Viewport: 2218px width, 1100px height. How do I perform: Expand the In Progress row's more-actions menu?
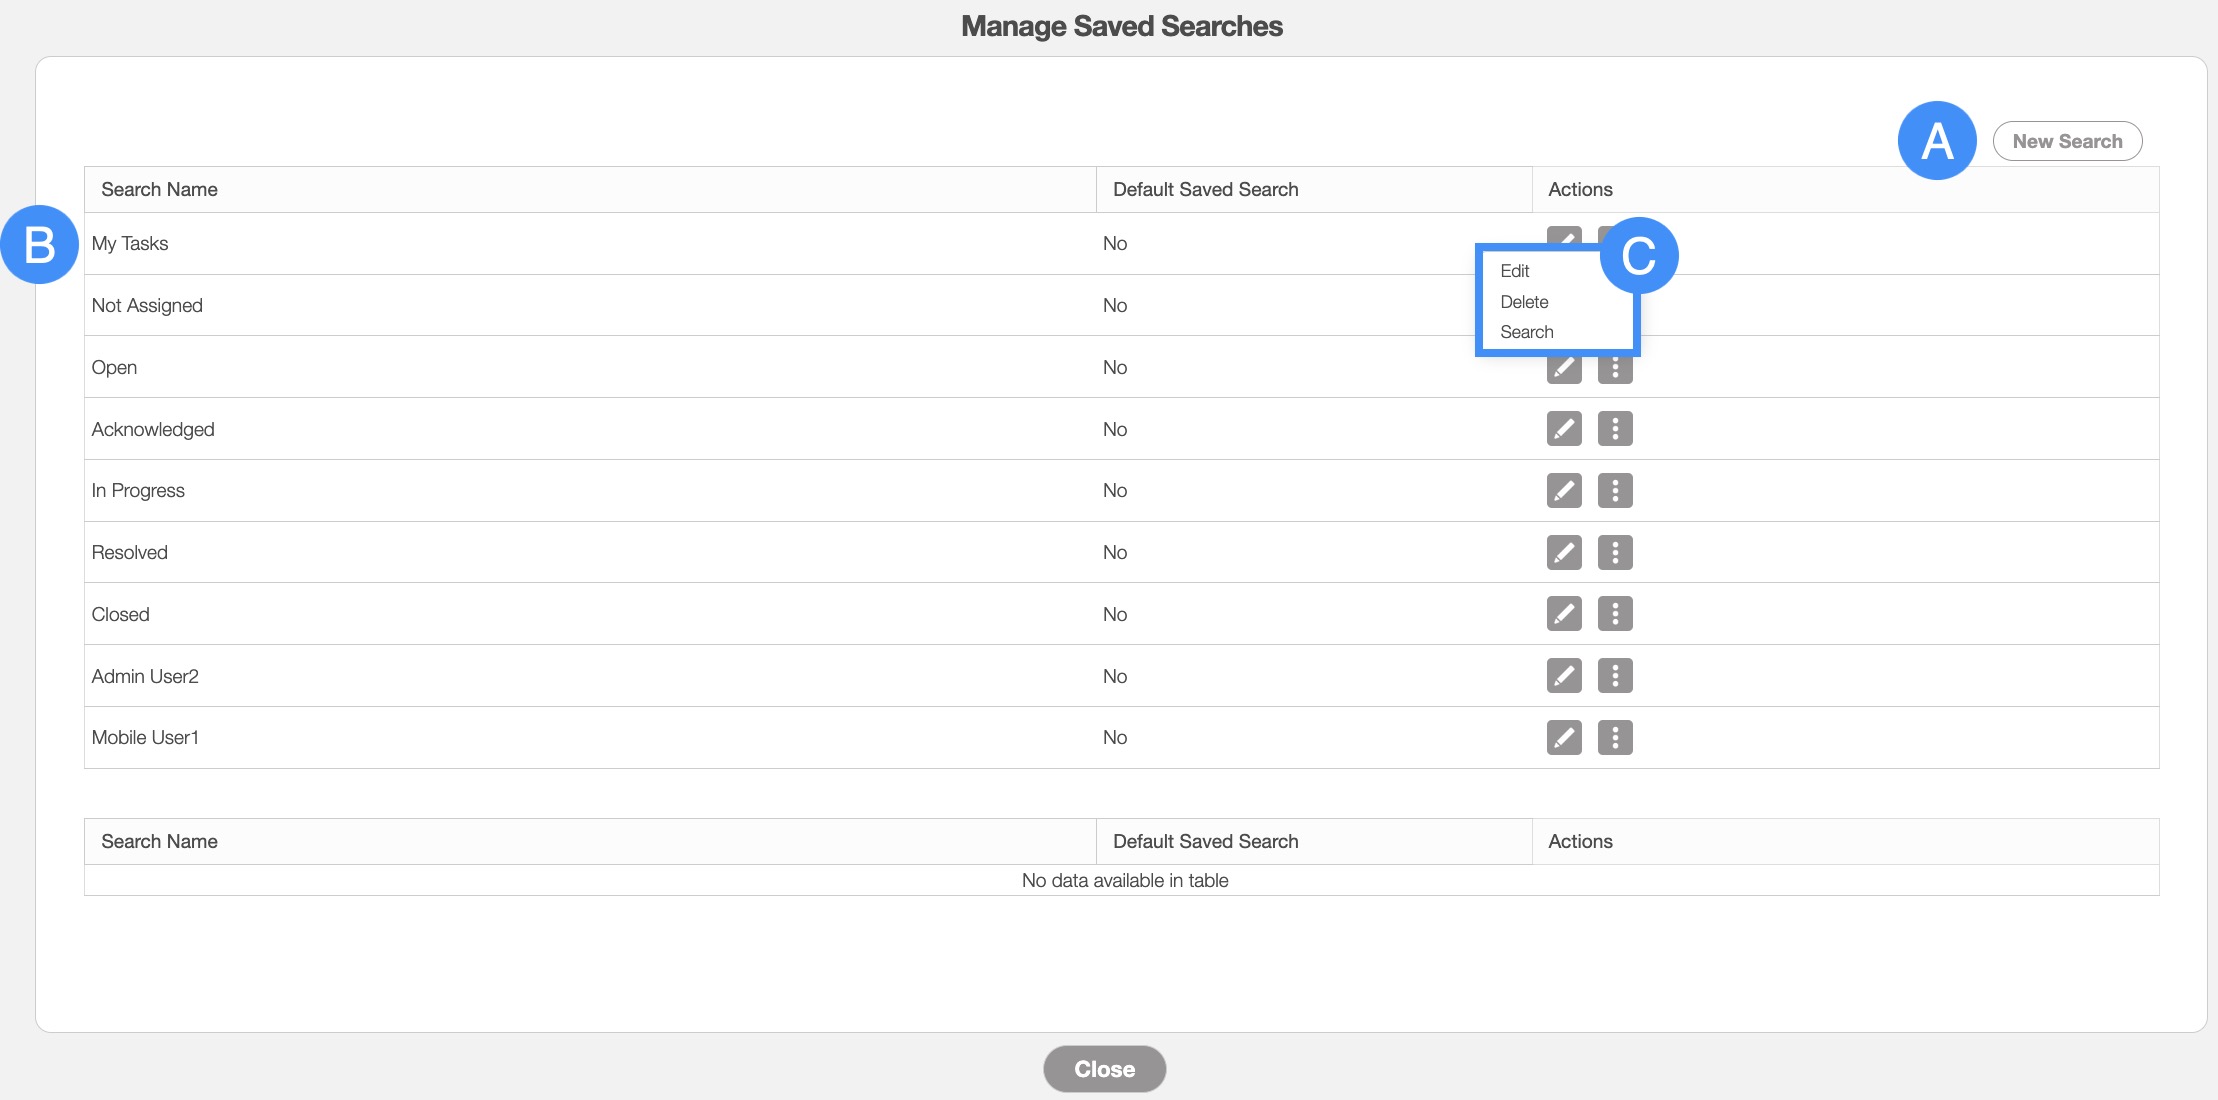[1615, 491]
